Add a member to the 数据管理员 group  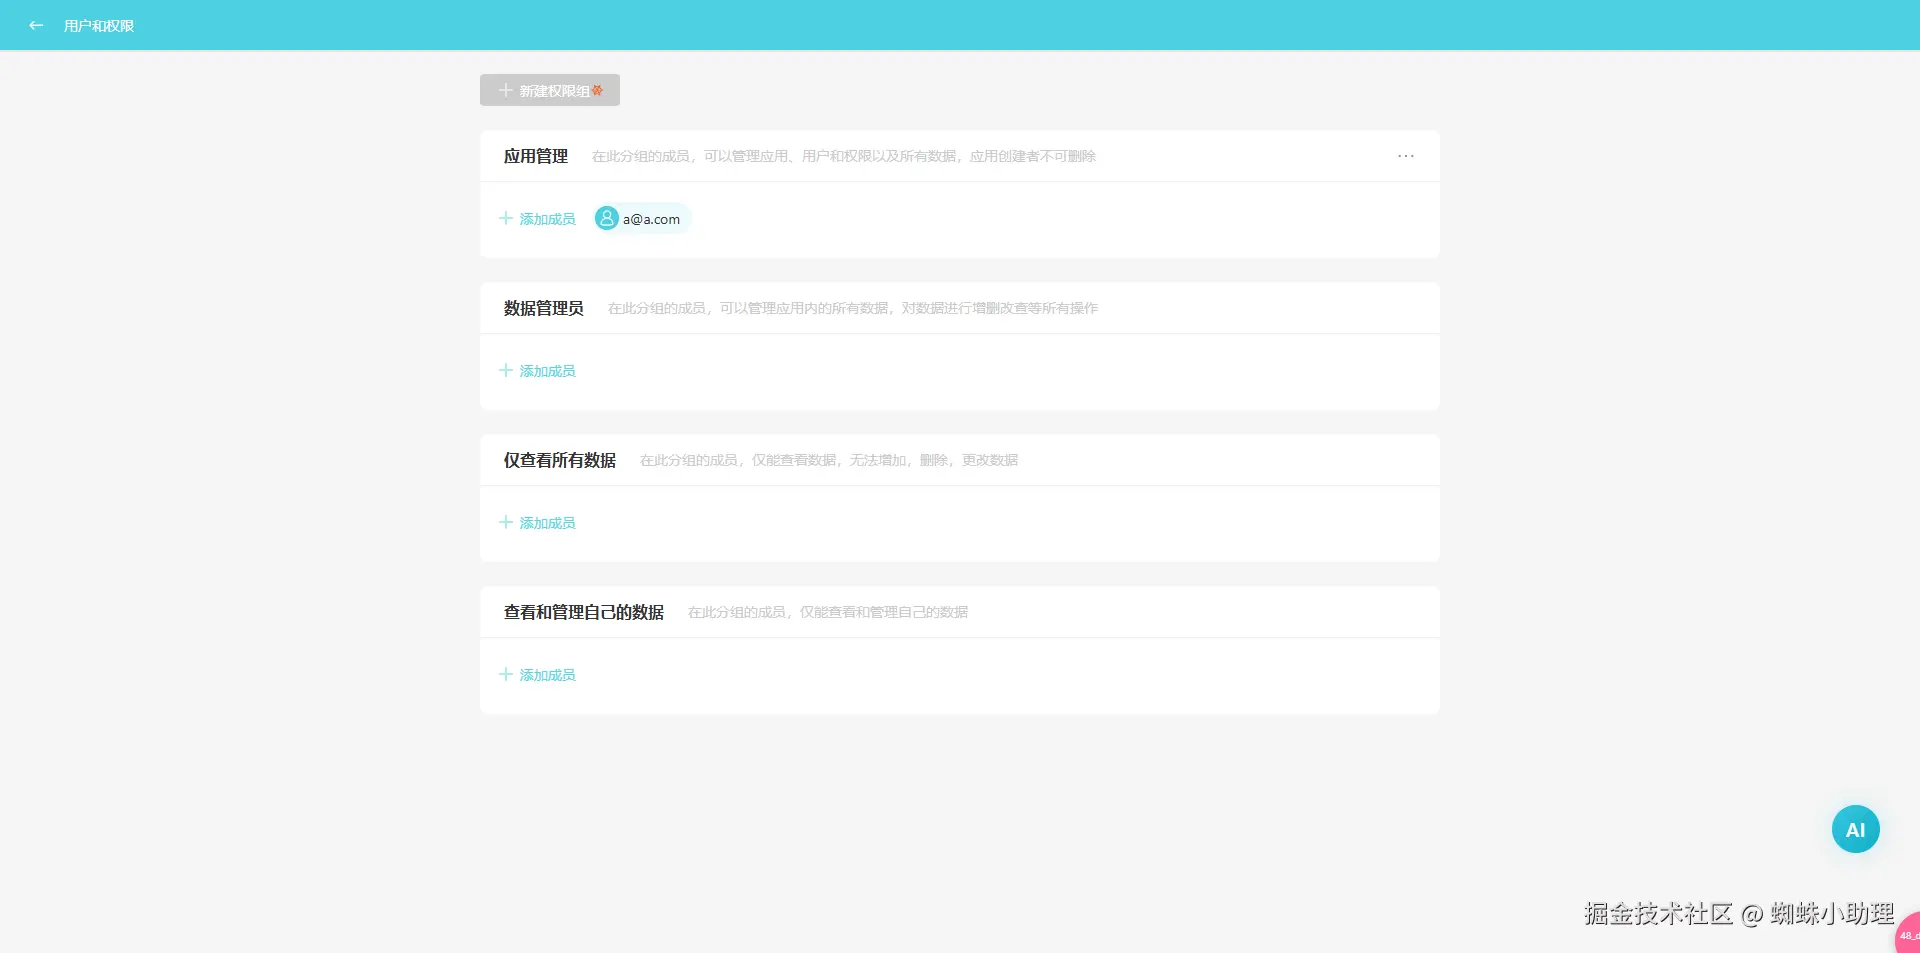click(x=537, y=371)
